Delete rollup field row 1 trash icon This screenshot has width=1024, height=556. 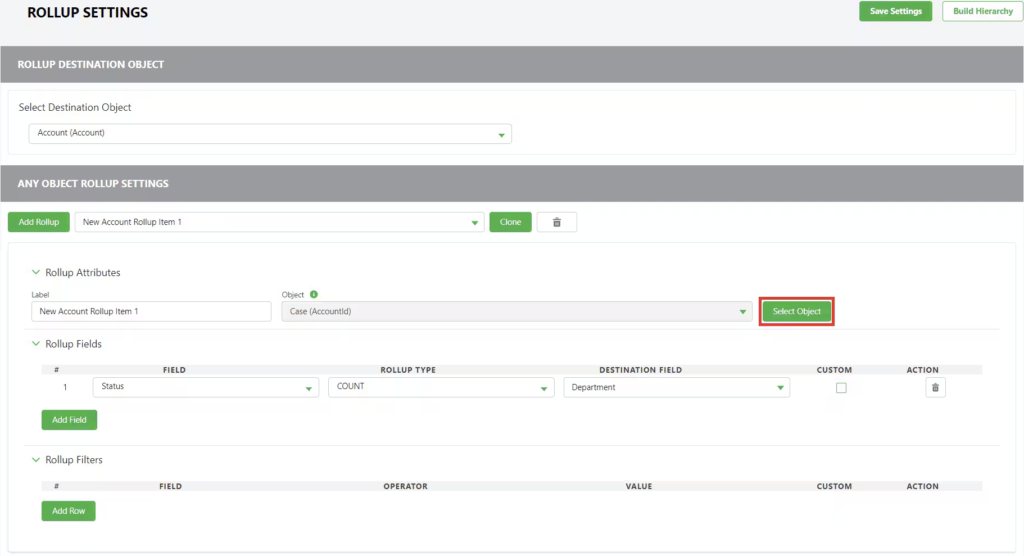[x=935, y=387]
